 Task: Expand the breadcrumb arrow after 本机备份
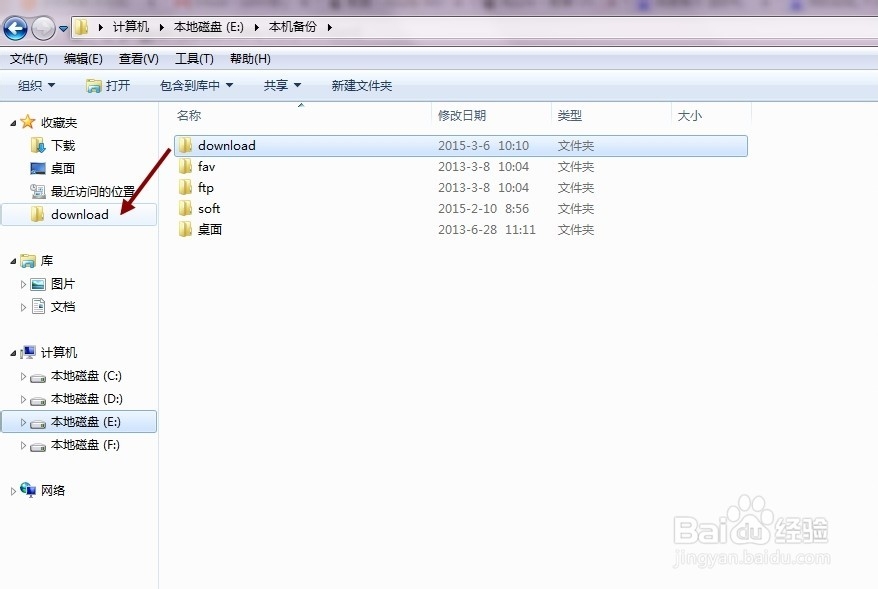(329, 27)
